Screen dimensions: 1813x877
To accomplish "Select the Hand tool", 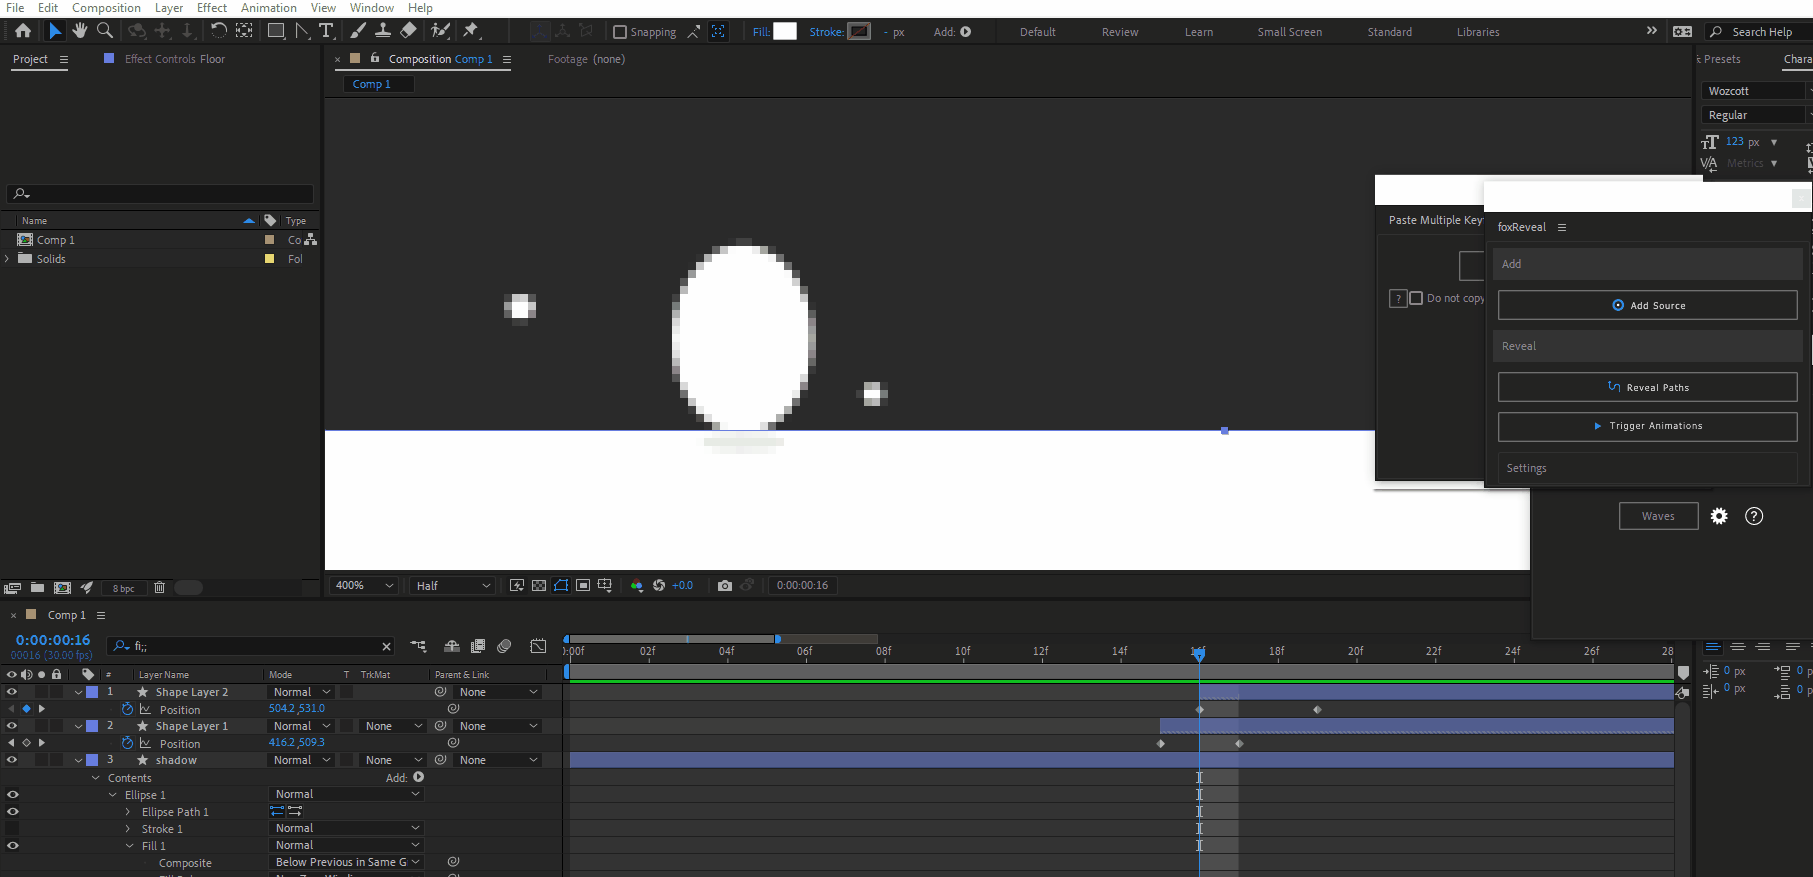I will point(80,31).
